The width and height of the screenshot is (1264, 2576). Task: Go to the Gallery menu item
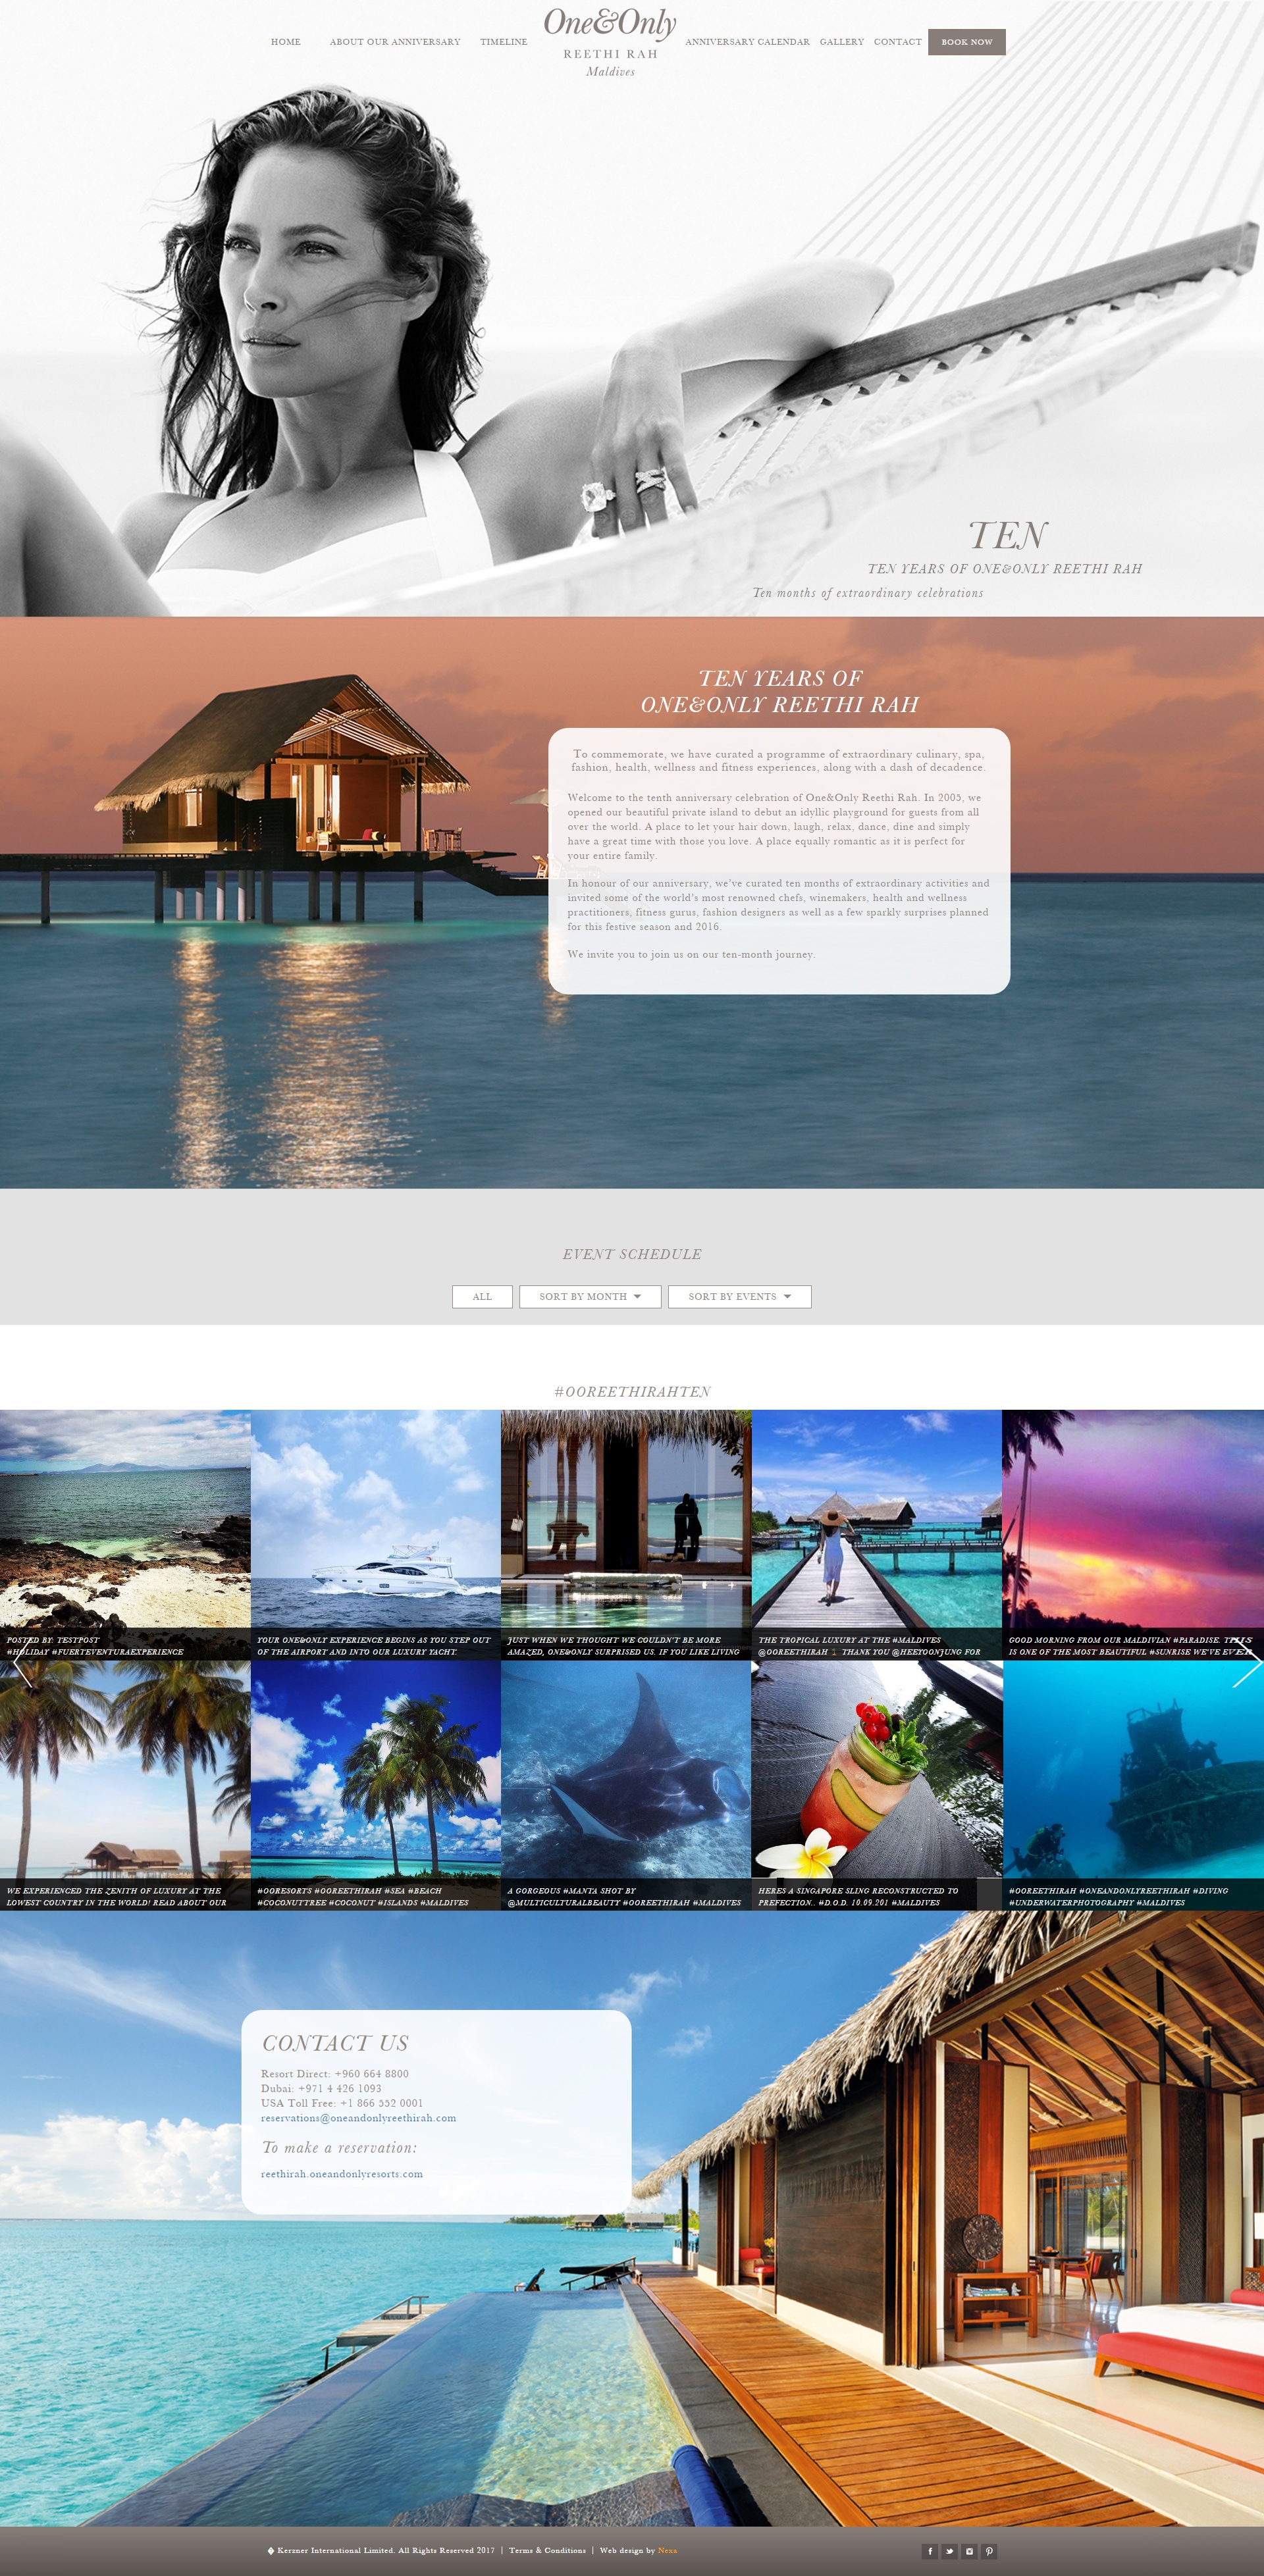click(842, 42)
